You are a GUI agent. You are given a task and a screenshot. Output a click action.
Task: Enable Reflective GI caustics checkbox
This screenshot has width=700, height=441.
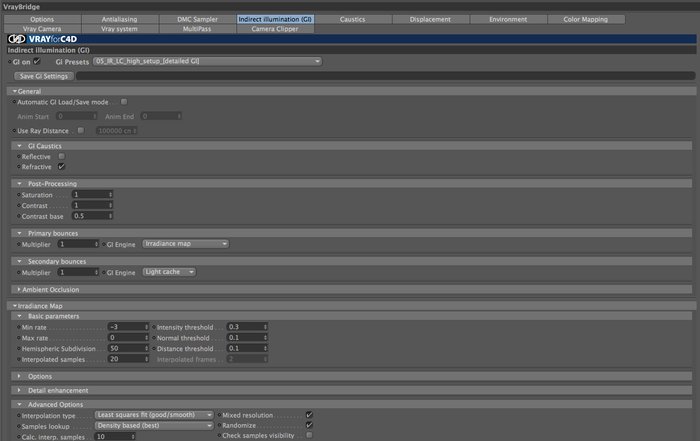coord(62,156)
